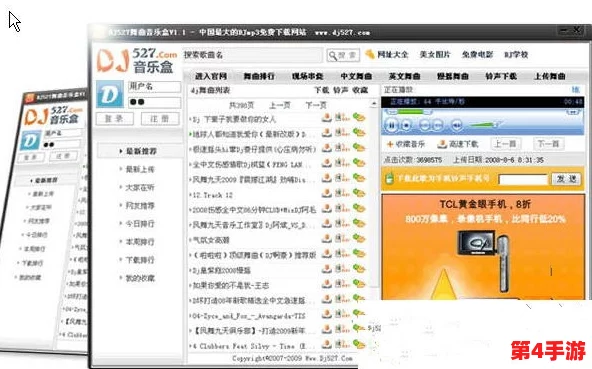This screenshot has width=592, height=369.
Task: Download the song 气氛女高潮
Action: [327, 239]
